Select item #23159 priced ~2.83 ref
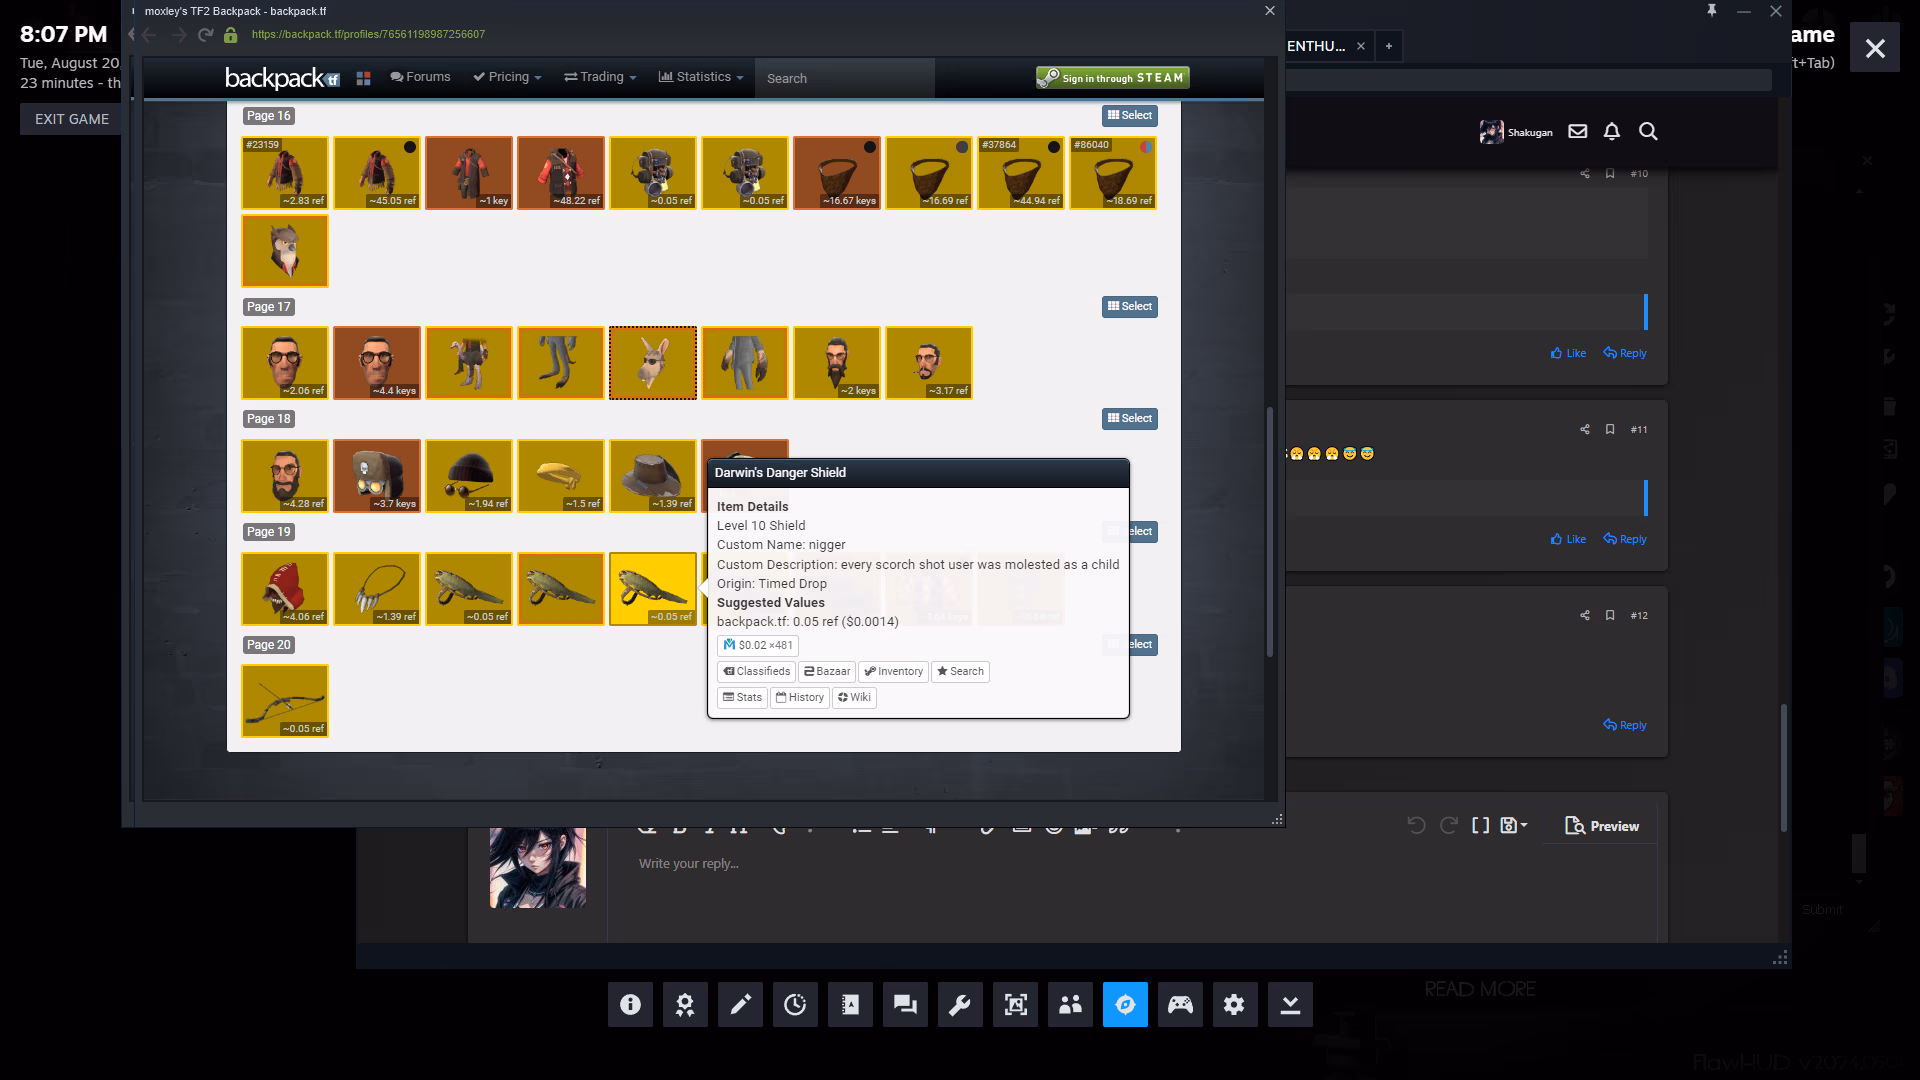This screenshot has width=1920, height=1080. 285,173
